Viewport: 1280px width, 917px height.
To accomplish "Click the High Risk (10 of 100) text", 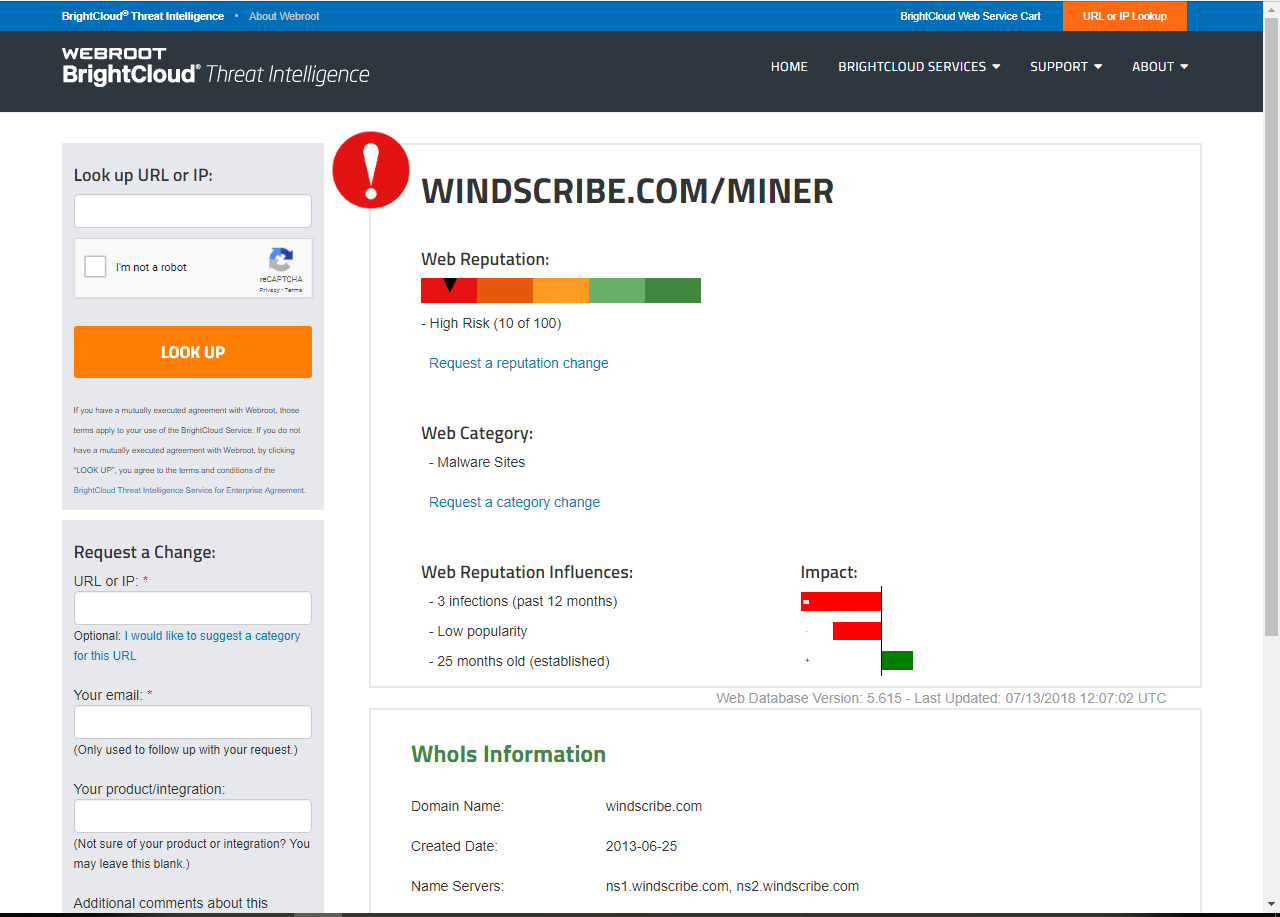I will (495, 323).
